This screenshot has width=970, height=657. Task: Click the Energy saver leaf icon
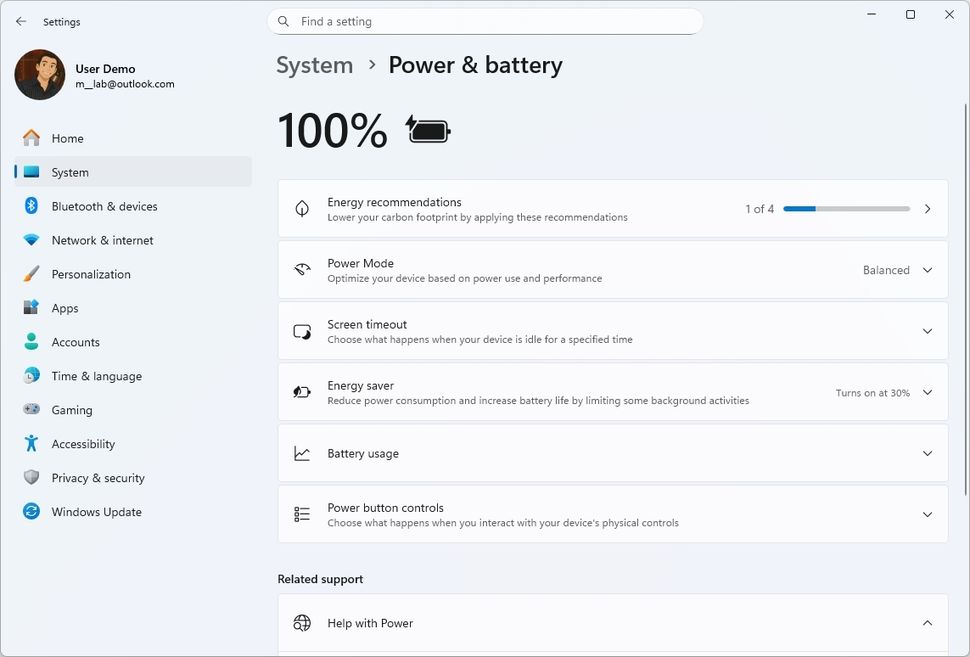point(302,392)
